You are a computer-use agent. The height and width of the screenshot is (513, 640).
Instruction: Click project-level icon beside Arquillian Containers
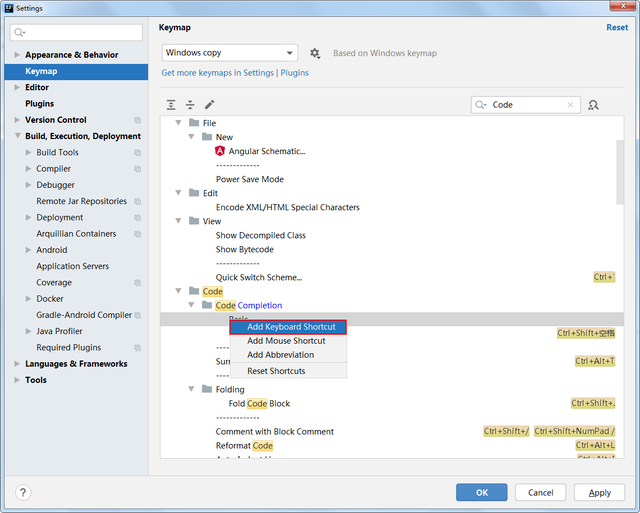(138, 234)
